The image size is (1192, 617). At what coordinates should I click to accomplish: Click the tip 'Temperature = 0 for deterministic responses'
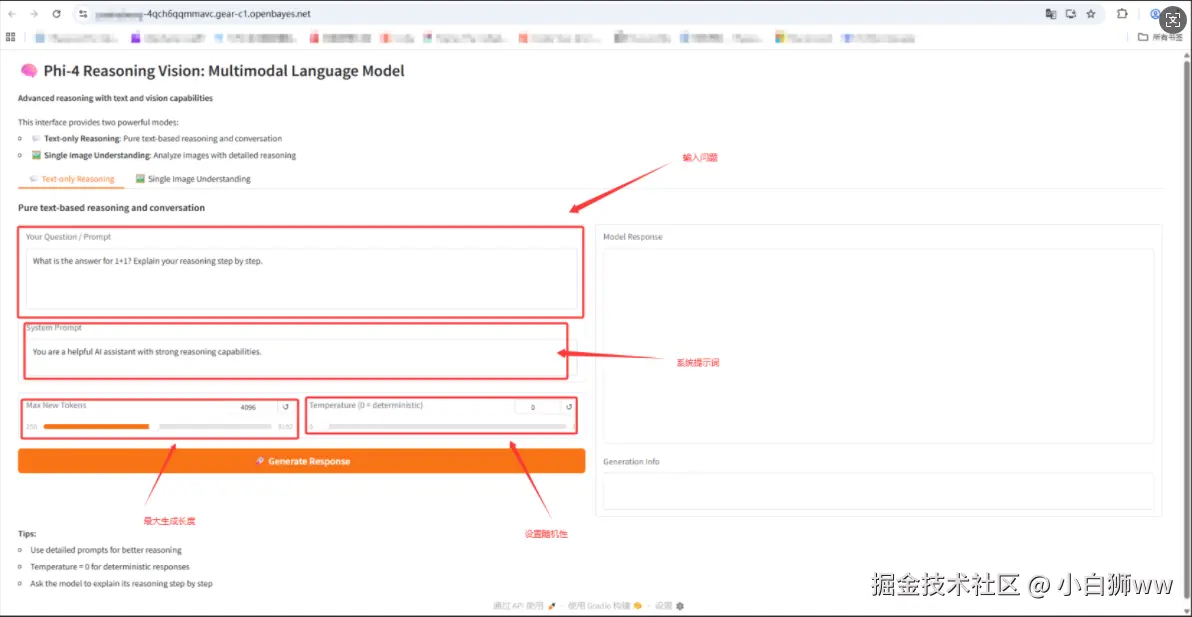pos(109,567)
